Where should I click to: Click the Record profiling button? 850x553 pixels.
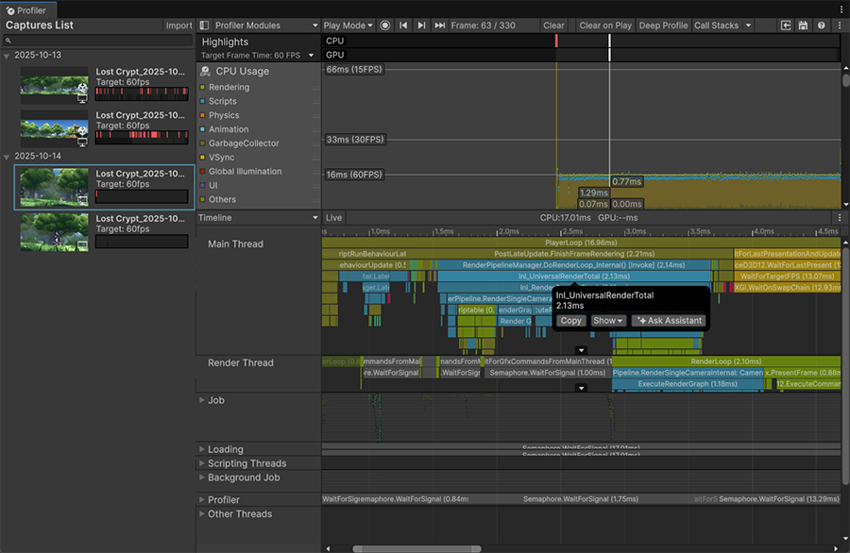(x=385, y=25)
